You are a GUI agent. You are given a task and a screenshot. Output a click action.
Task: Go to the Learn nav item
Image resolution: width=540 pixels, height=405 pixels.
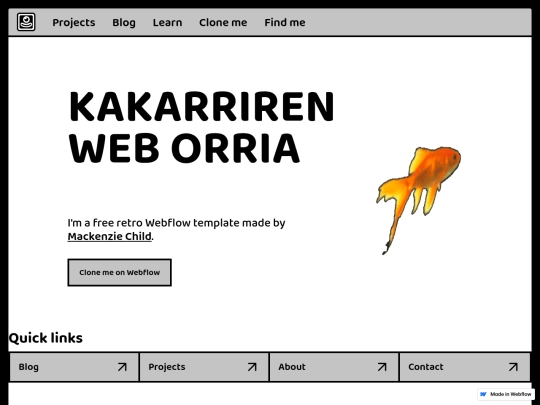click(167, 23)
